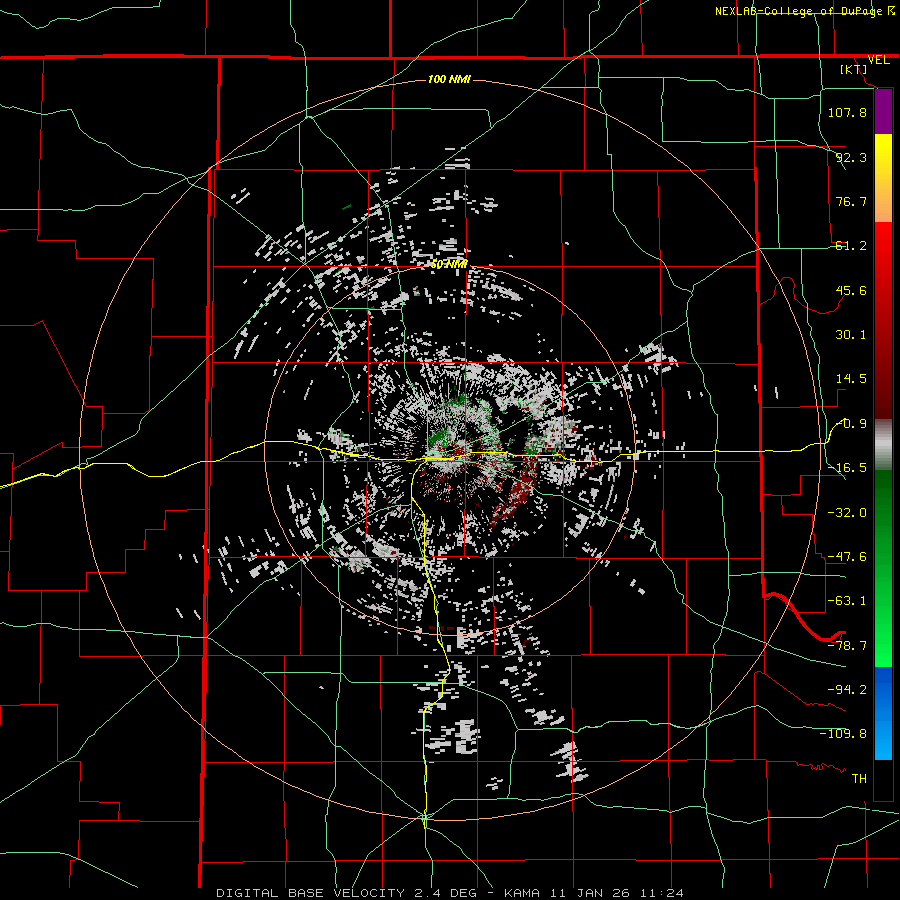Click the green segment of the velocity color bar

[883, 568]
